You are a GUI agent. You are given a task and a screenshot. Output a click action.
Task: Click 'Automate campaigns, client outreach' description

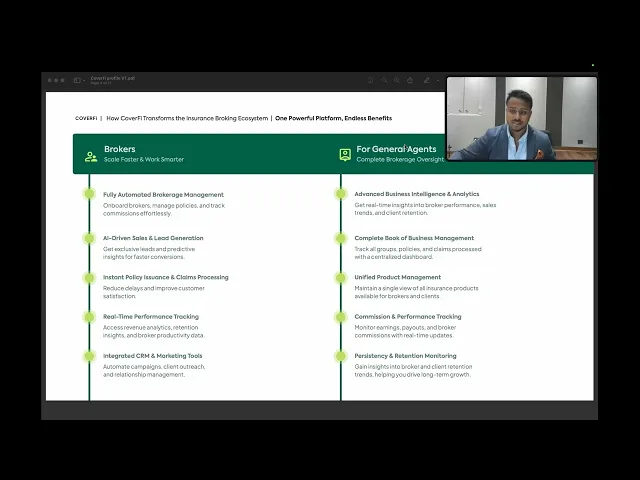[x=154, y=371]
